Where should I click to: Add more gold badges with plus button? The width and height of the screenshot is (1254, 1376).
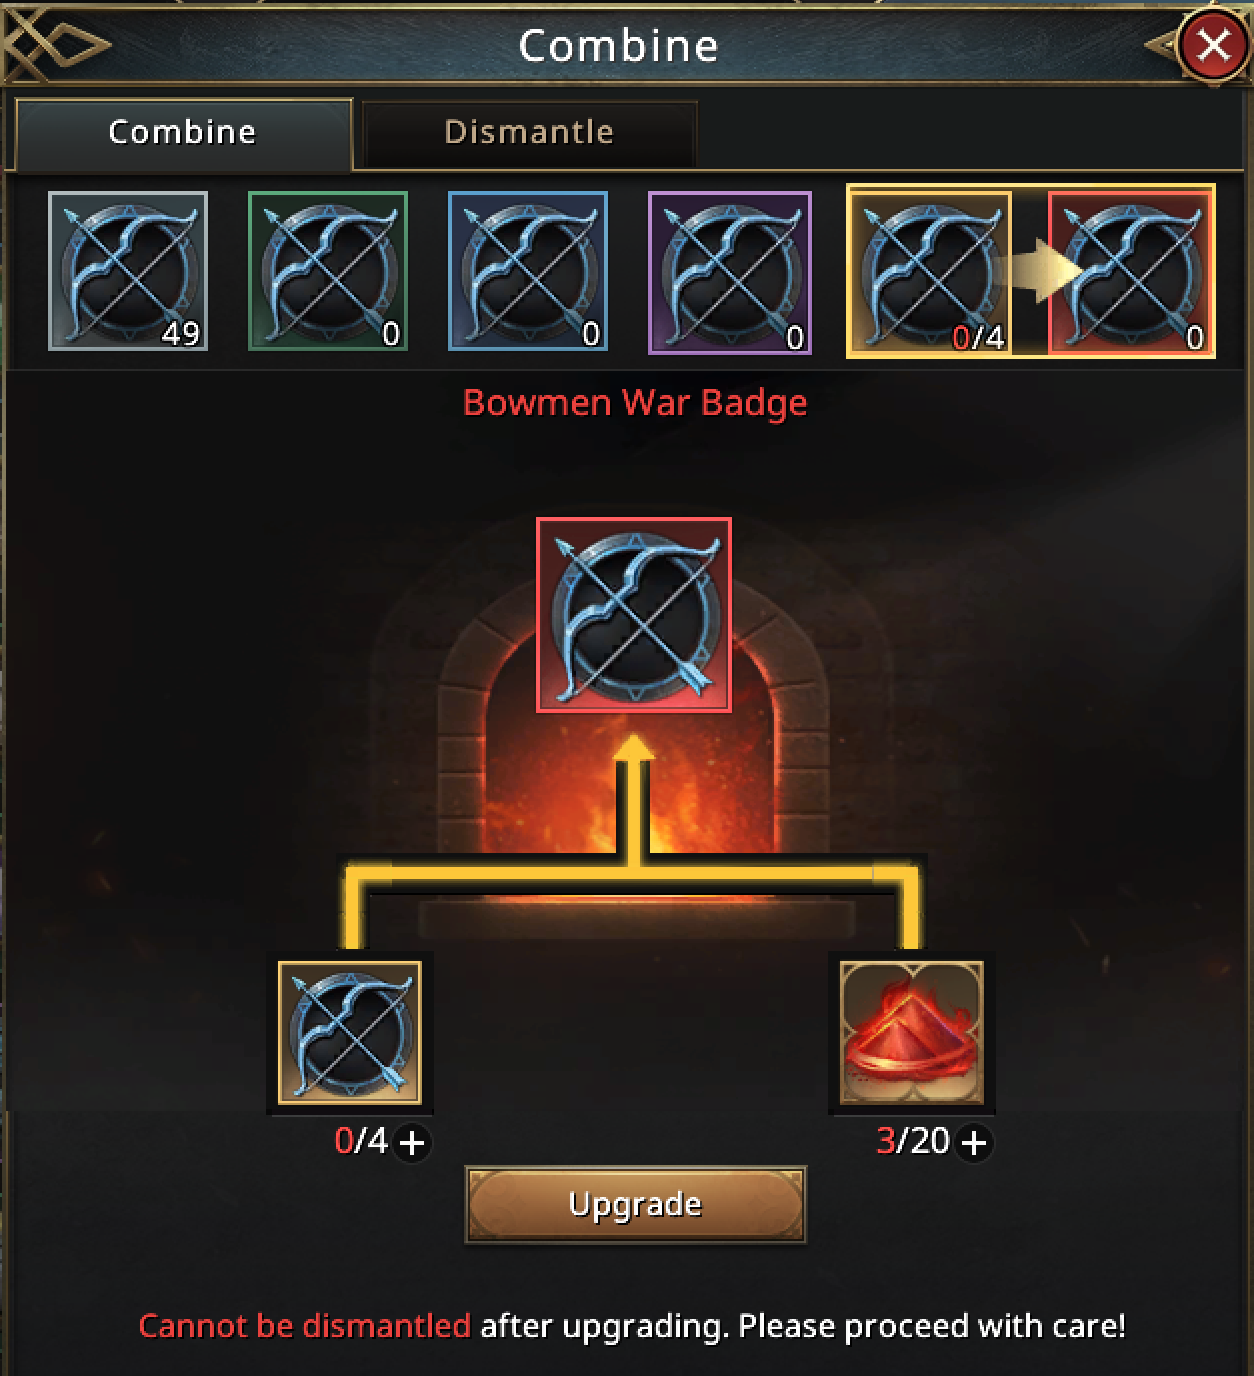pyautogui.click(x=412, y=1142)
